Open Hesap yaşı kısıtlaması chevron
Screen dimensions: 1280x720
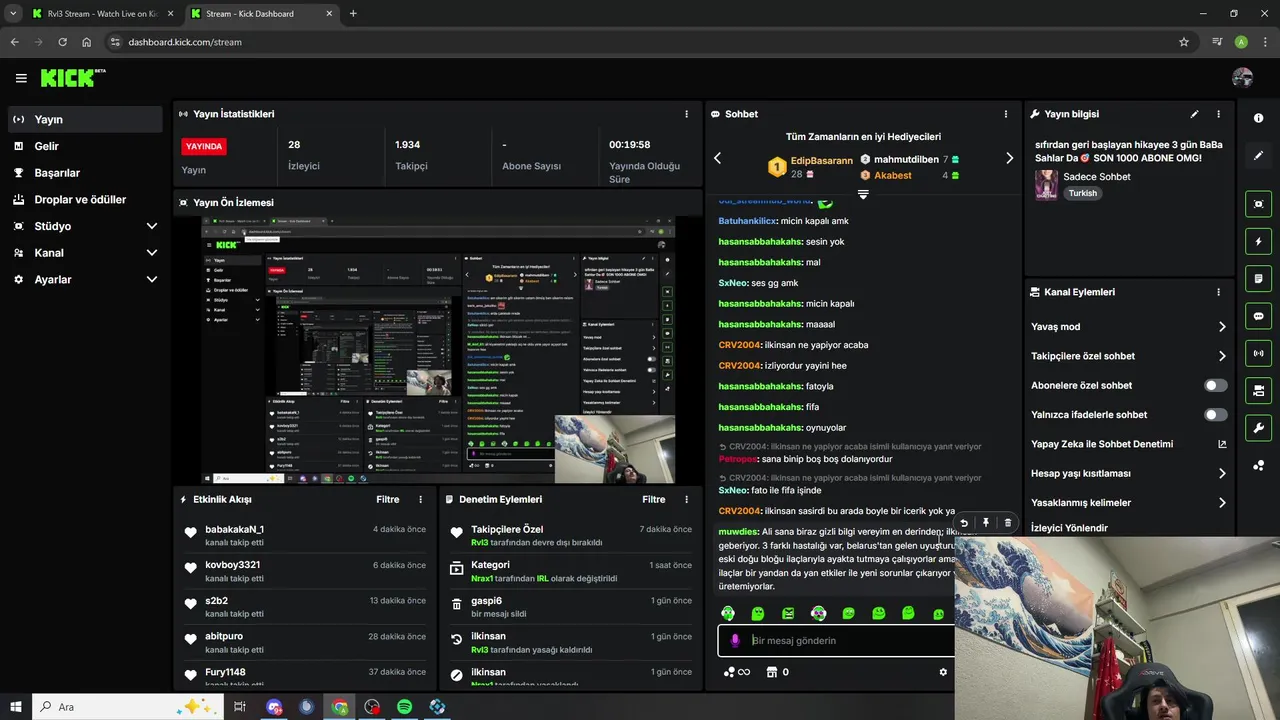[1222, 473]
